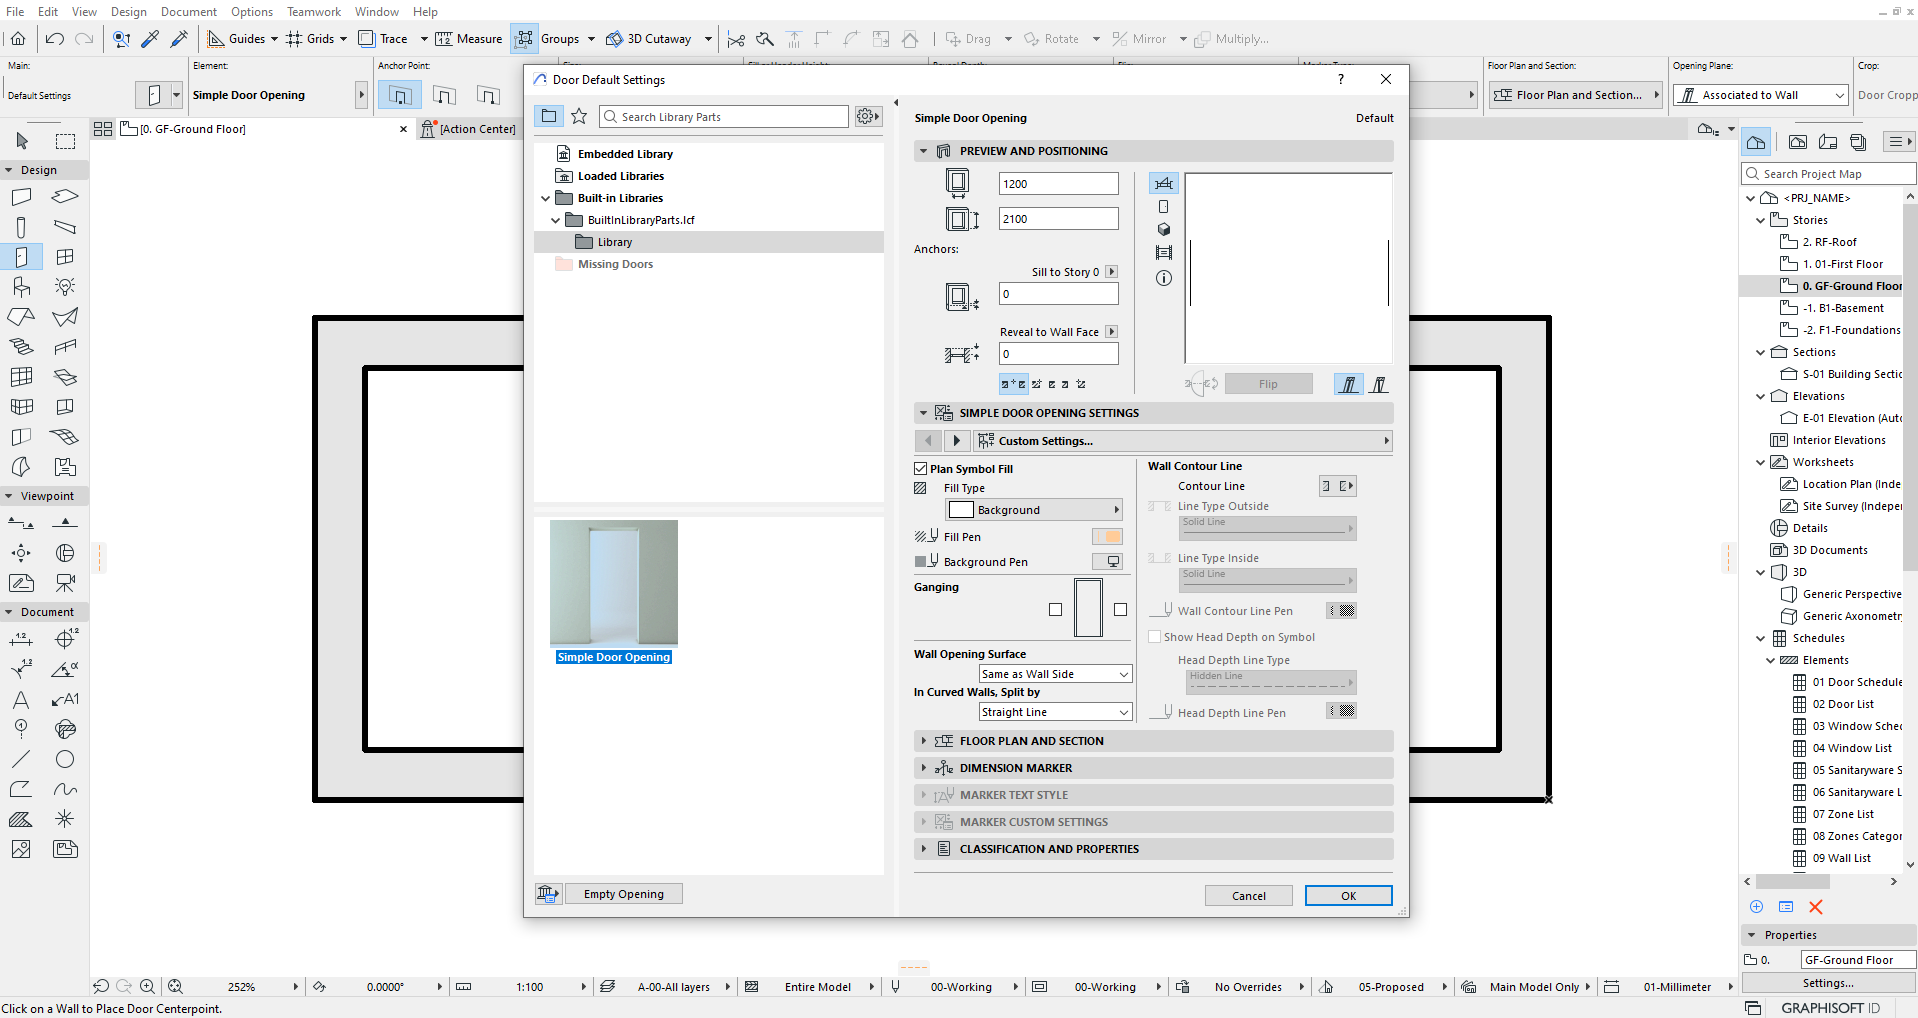This screenshot has height=1018, width=1918.
Task: Collapse the Built-in Libraries tree node
Action: (x=546, y=198)
